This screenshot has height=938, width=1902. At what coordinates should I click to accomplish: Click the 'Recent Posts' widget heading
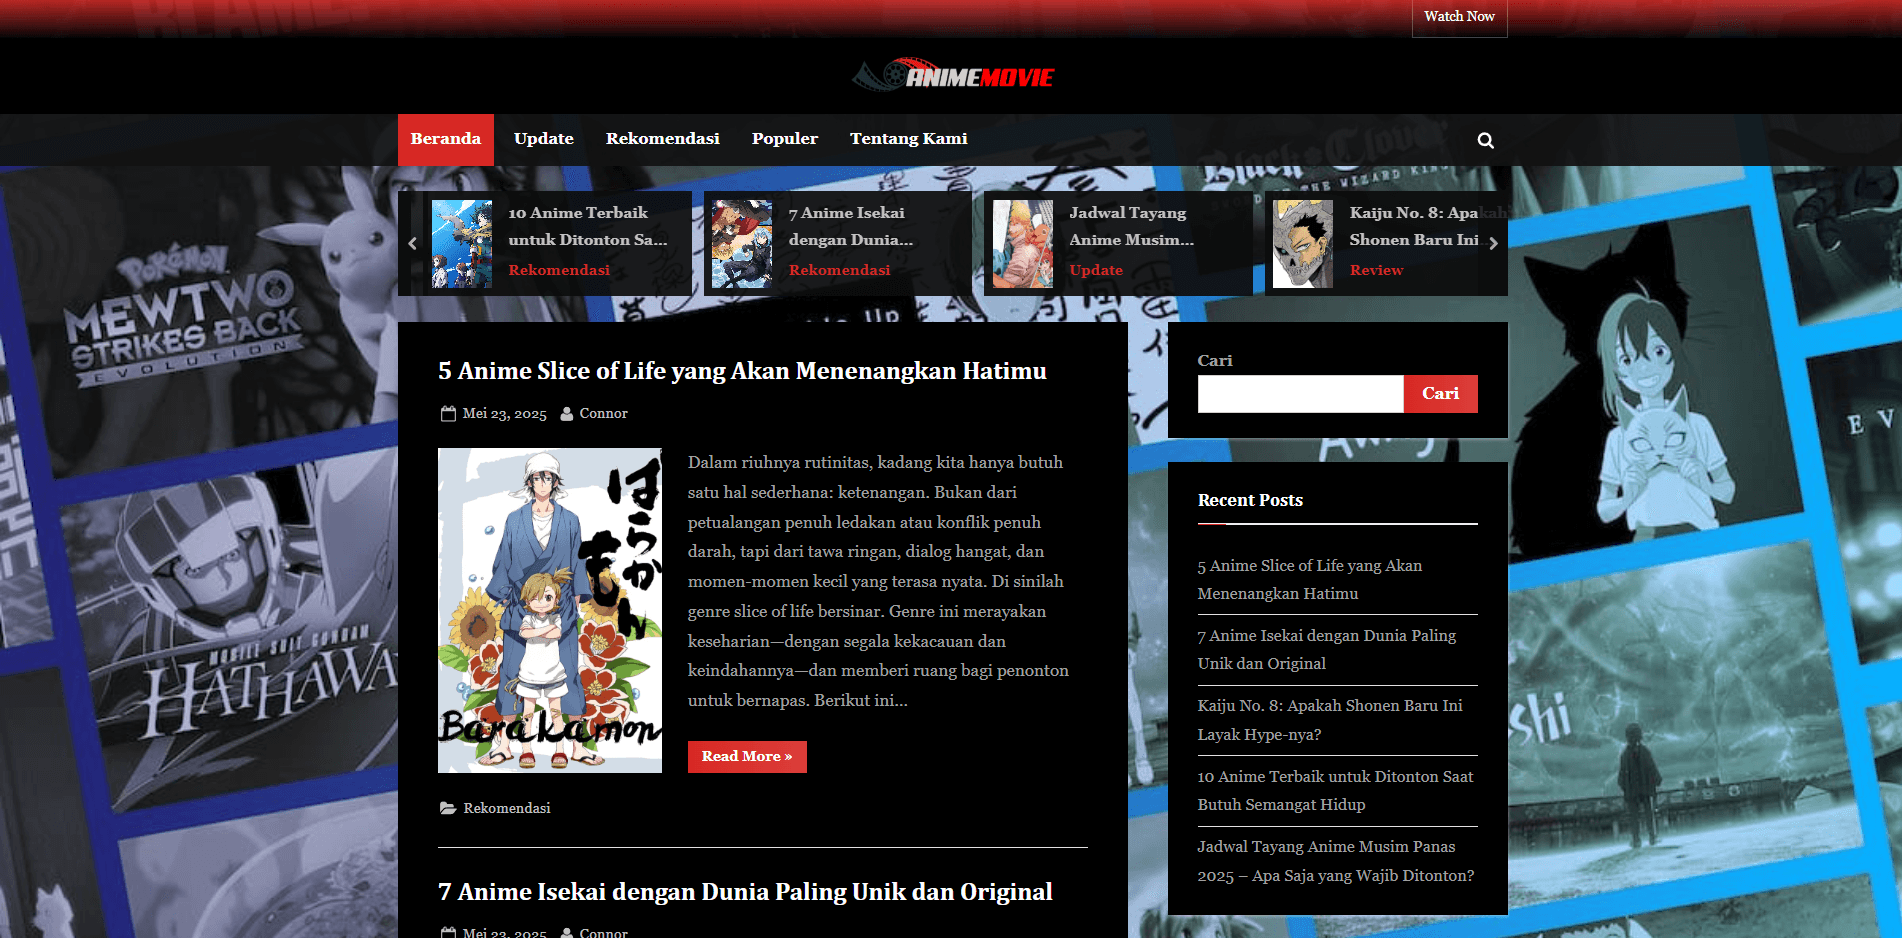1250,500
